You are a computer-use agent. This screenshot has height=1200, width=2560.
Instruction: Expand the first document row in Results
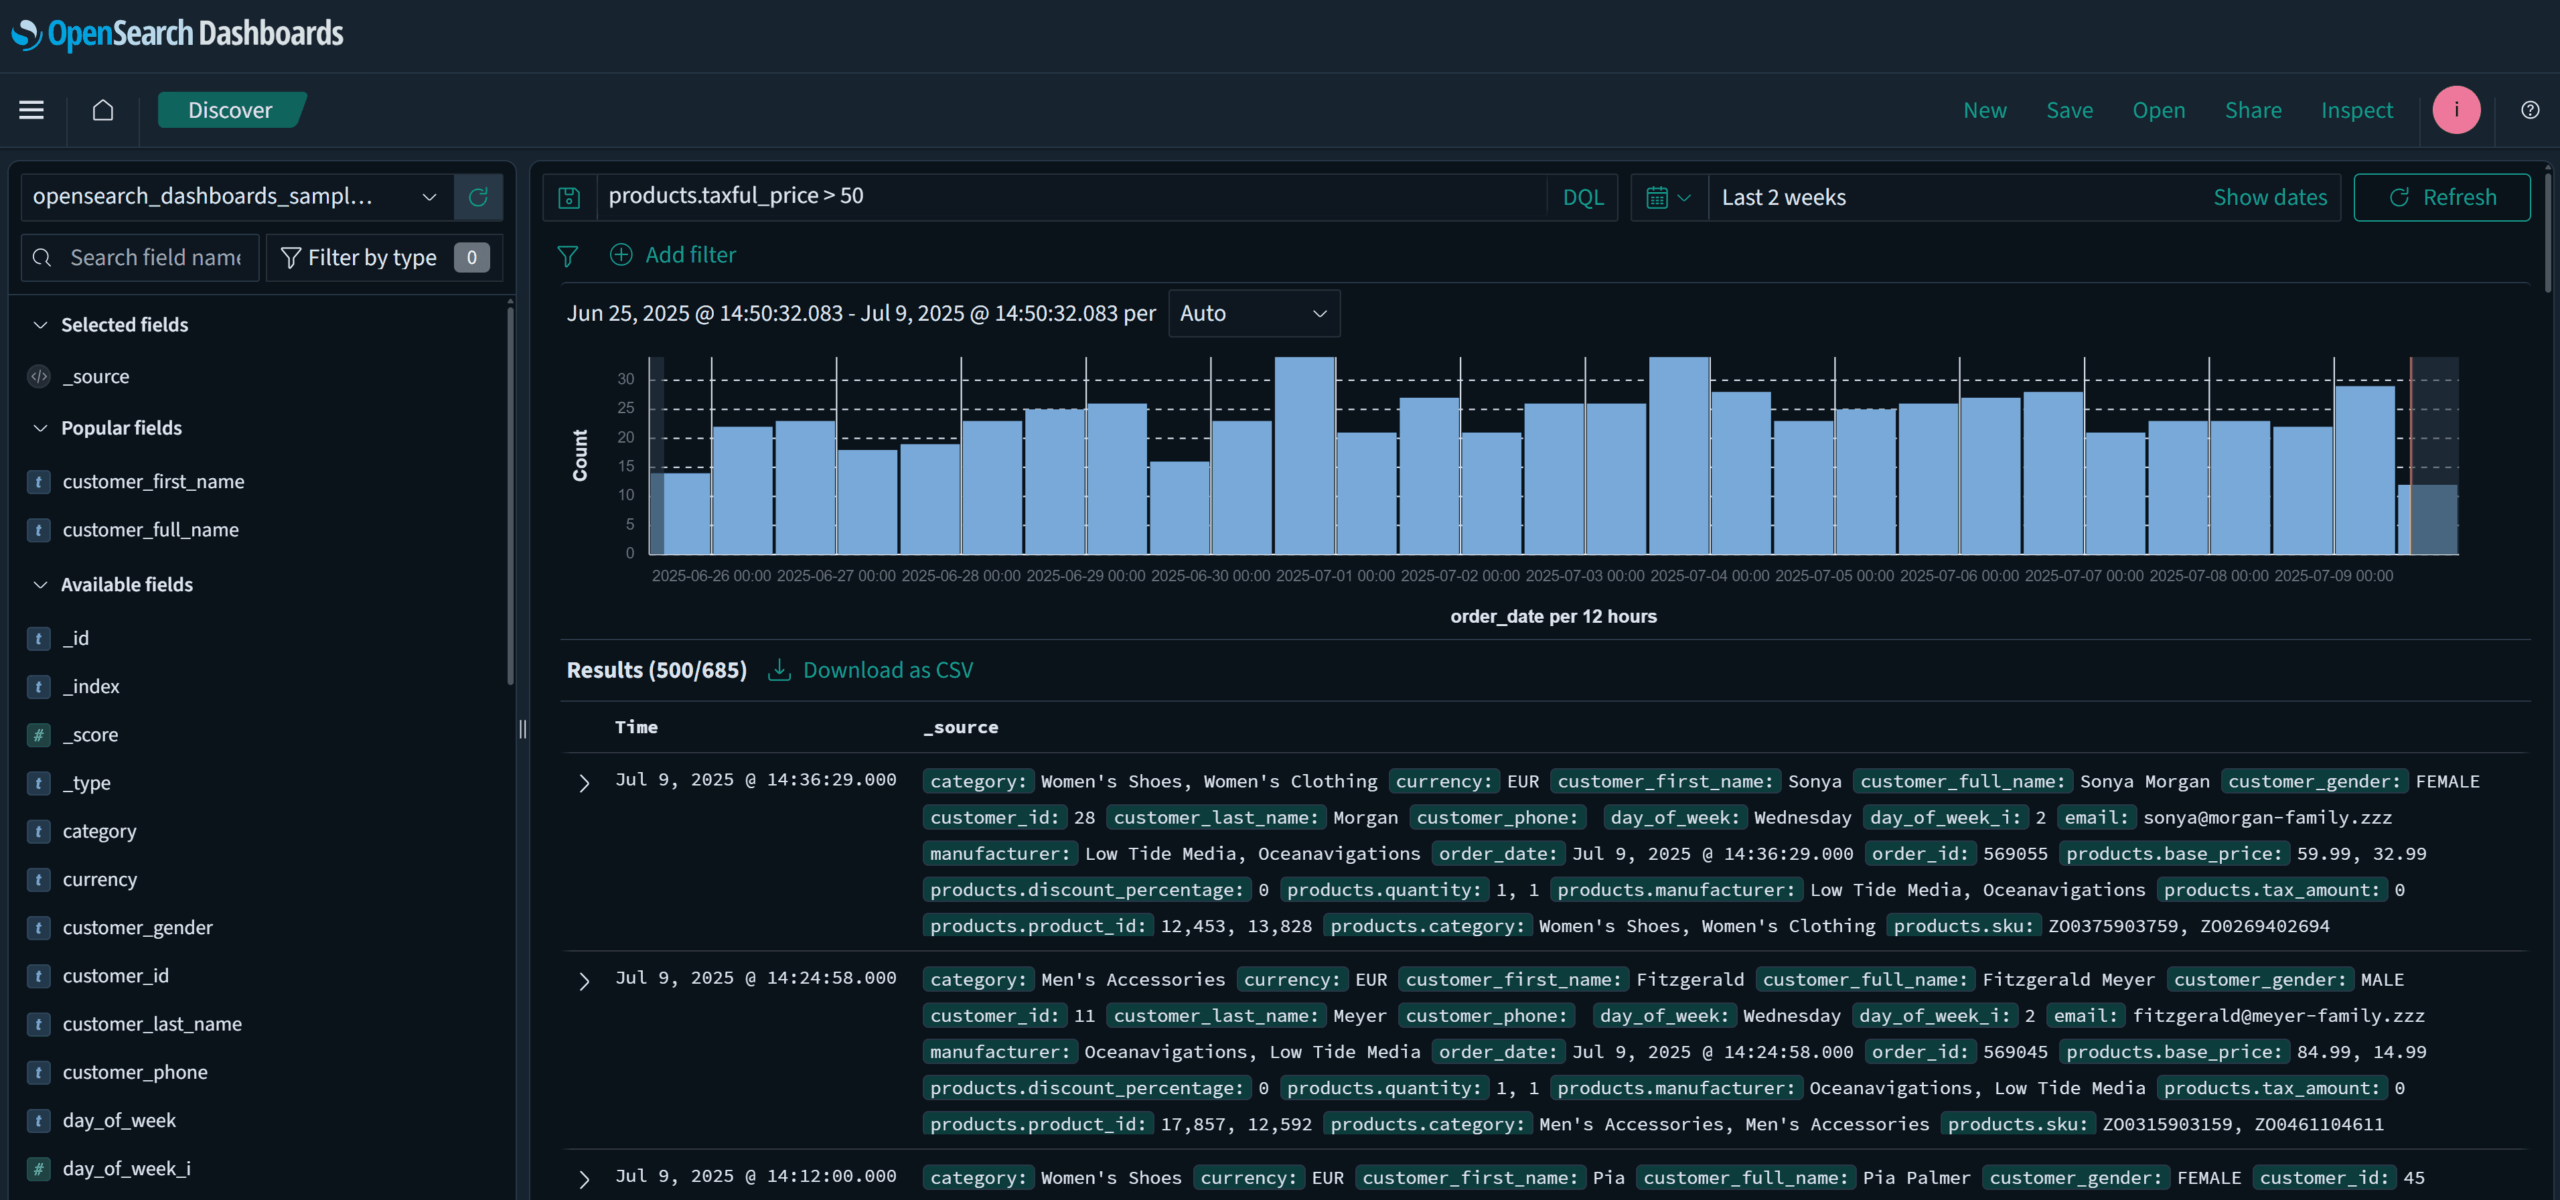[584, 783]
